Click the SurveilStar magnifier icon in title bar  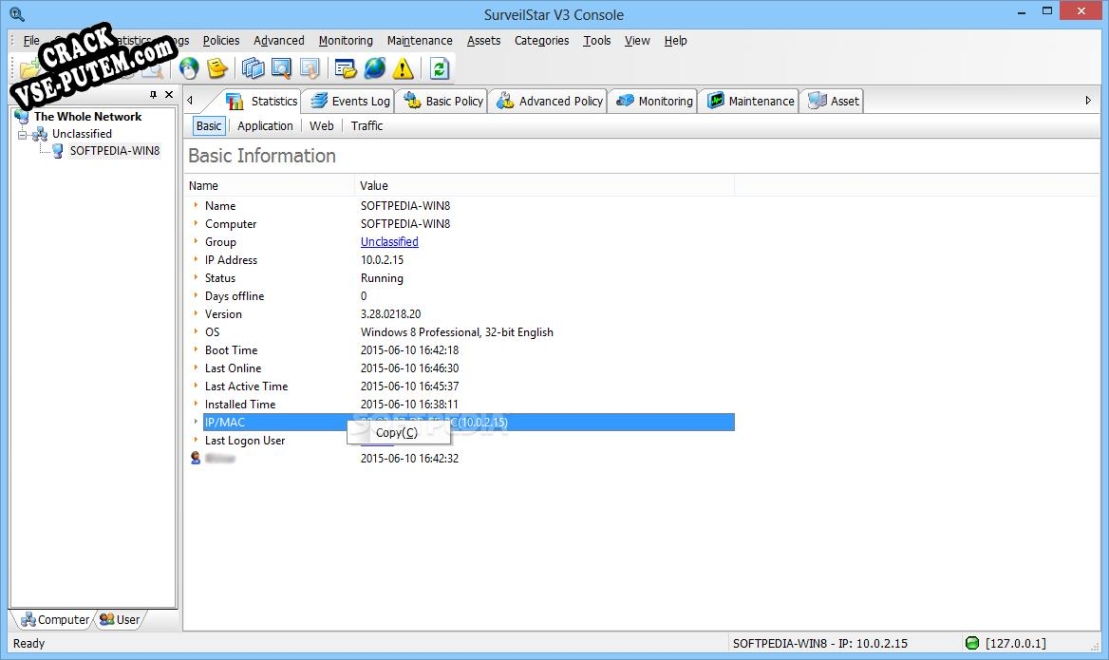[17, 14]
